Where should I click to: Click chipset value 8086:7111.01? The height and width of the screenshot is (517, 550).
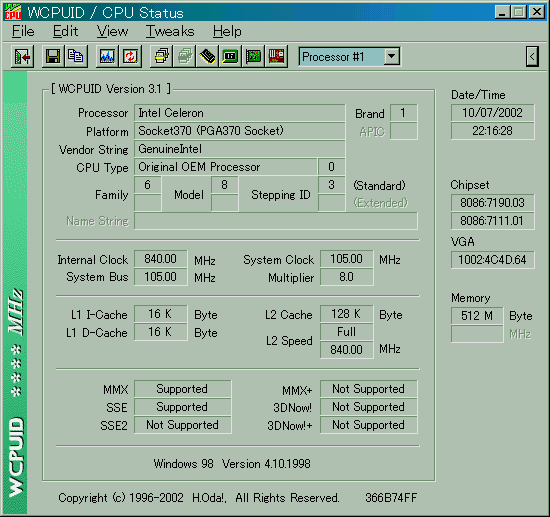tap(492, 221)
